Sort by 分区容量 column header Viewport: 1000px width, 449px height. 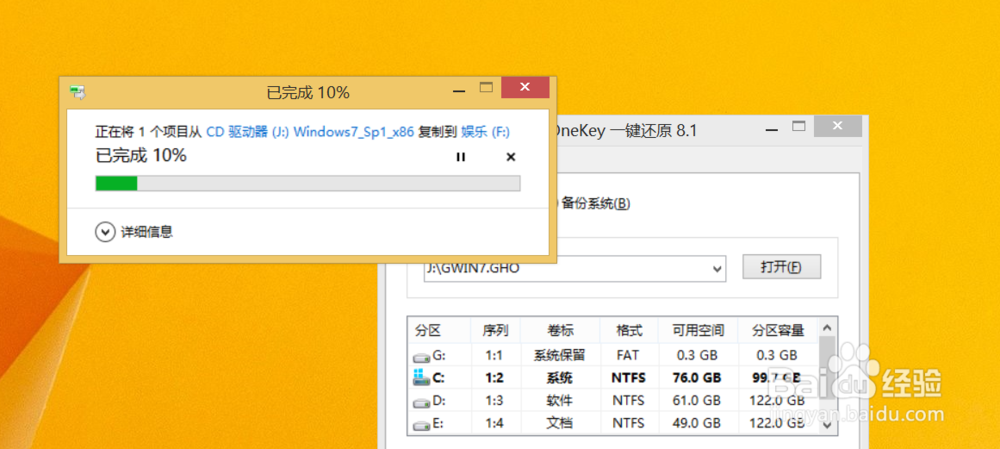[777, 330]
